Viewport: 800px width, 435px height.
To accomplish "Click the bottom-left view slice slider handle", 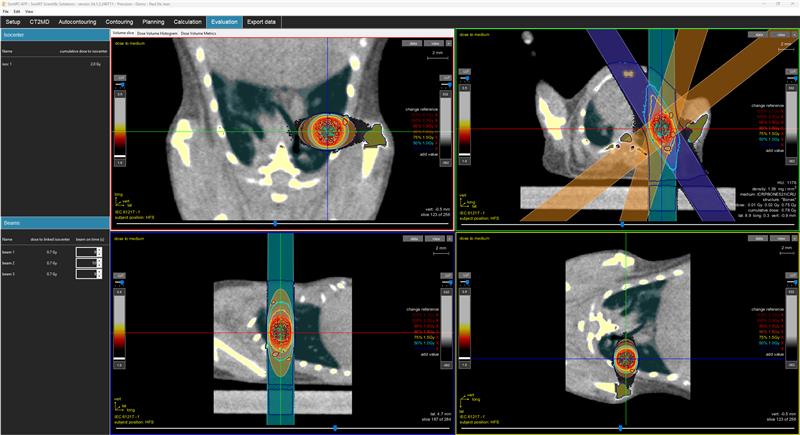I will 334,428.
